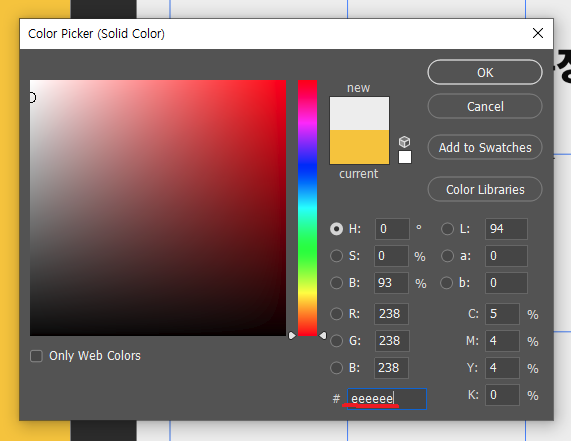Click Add to Swatches button

(x=485, y=147)
